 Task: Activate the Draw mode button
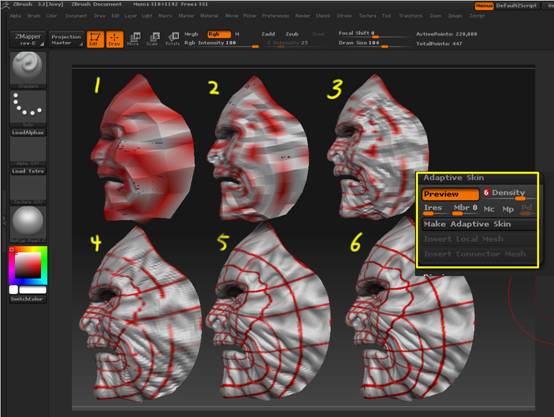point(114,39)
